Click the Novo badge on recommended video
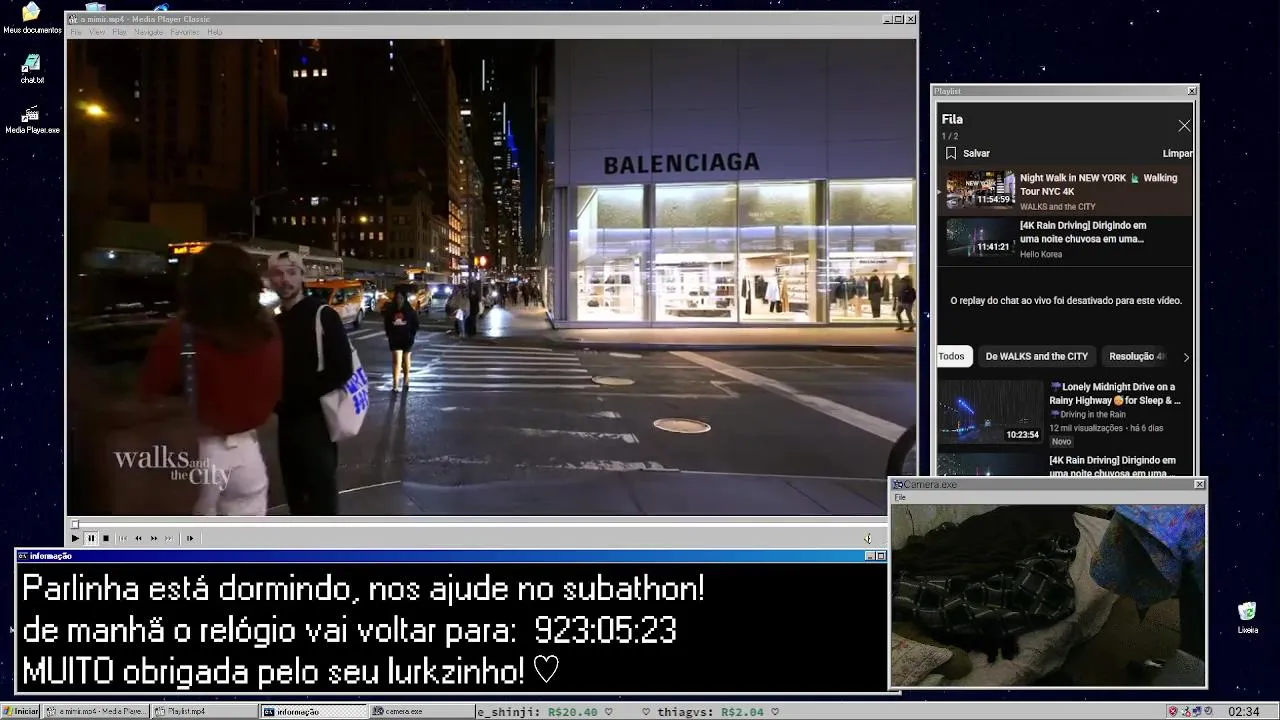Image resolution: width=1280 pixels, height=720 pixels. pos(1061,441)
